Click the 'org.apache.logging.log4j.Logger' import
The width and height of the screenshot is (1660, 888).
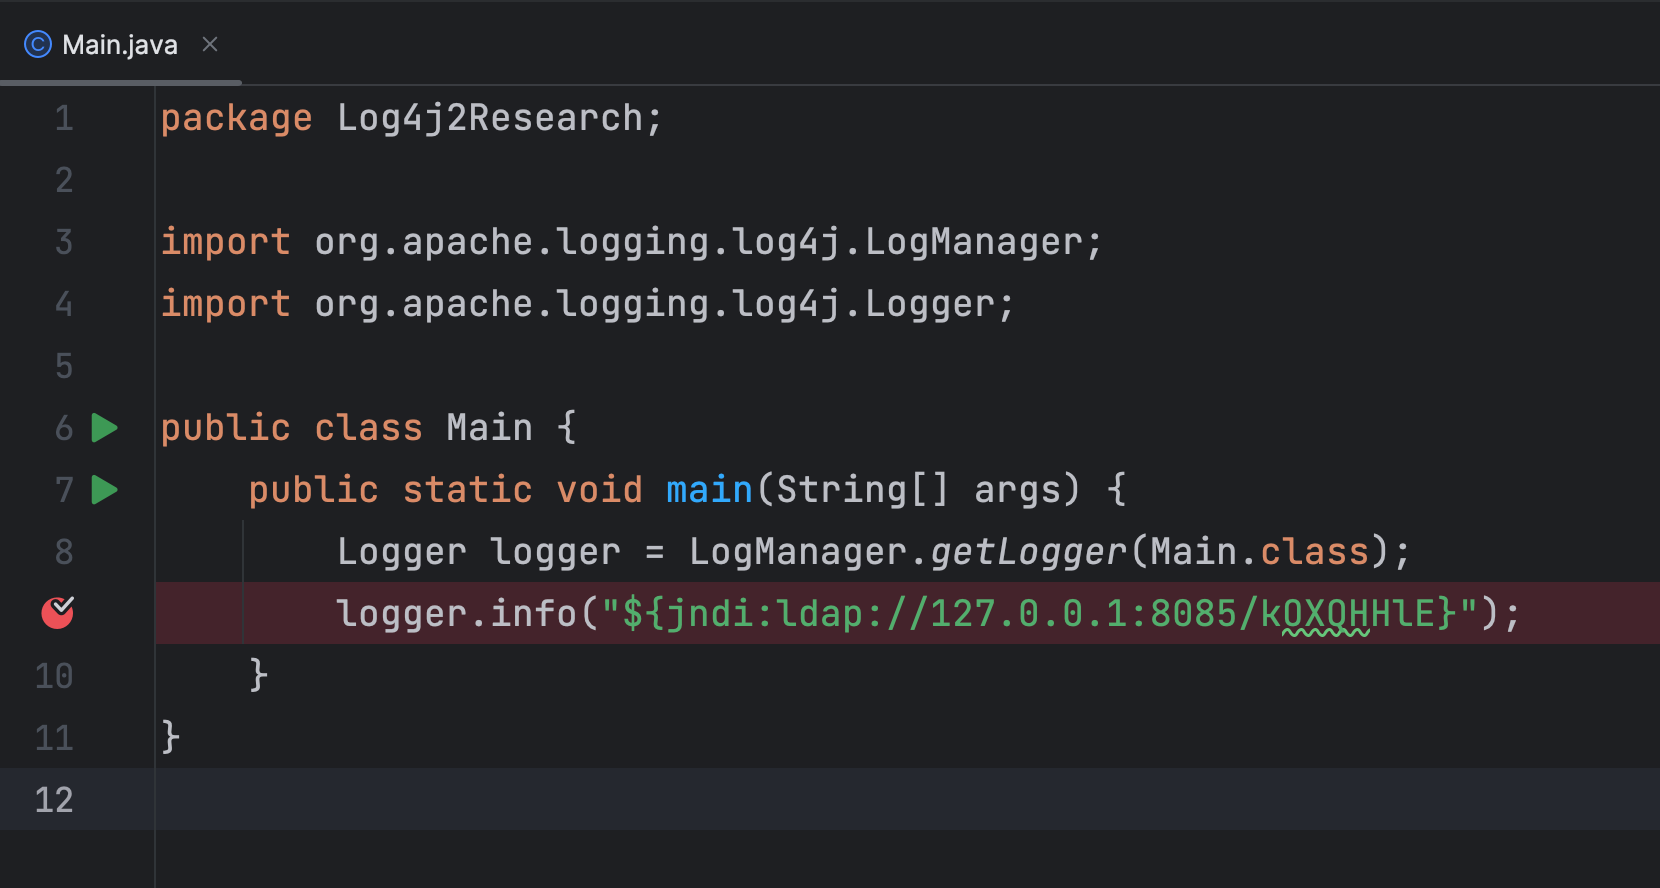tap(653, 304)
